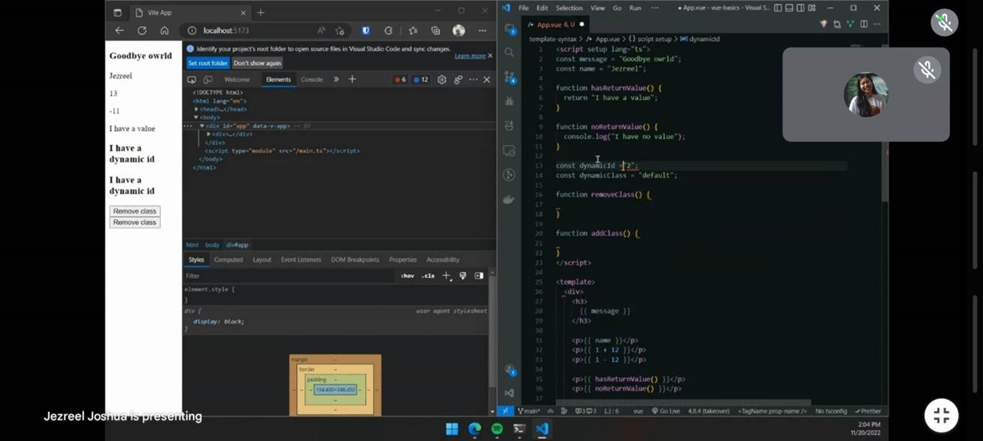Click Prettier in VS Code status bar
This screenshot has width=983, height=441.
[868, 411]
